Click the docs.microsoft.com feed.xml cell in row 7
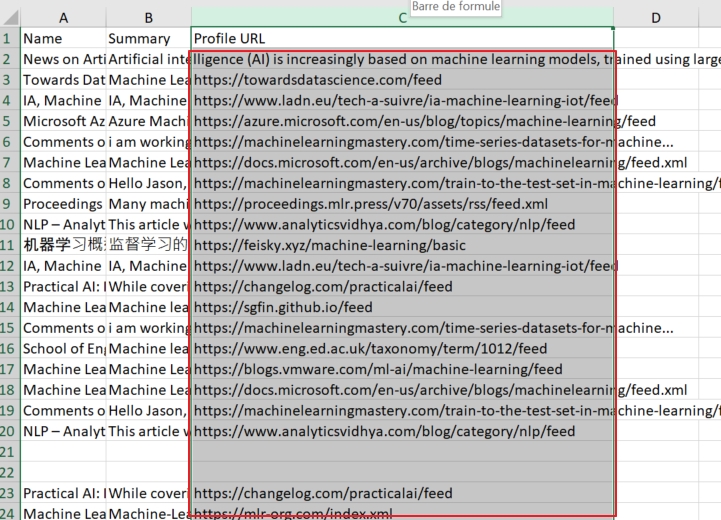 pos(402,162)
